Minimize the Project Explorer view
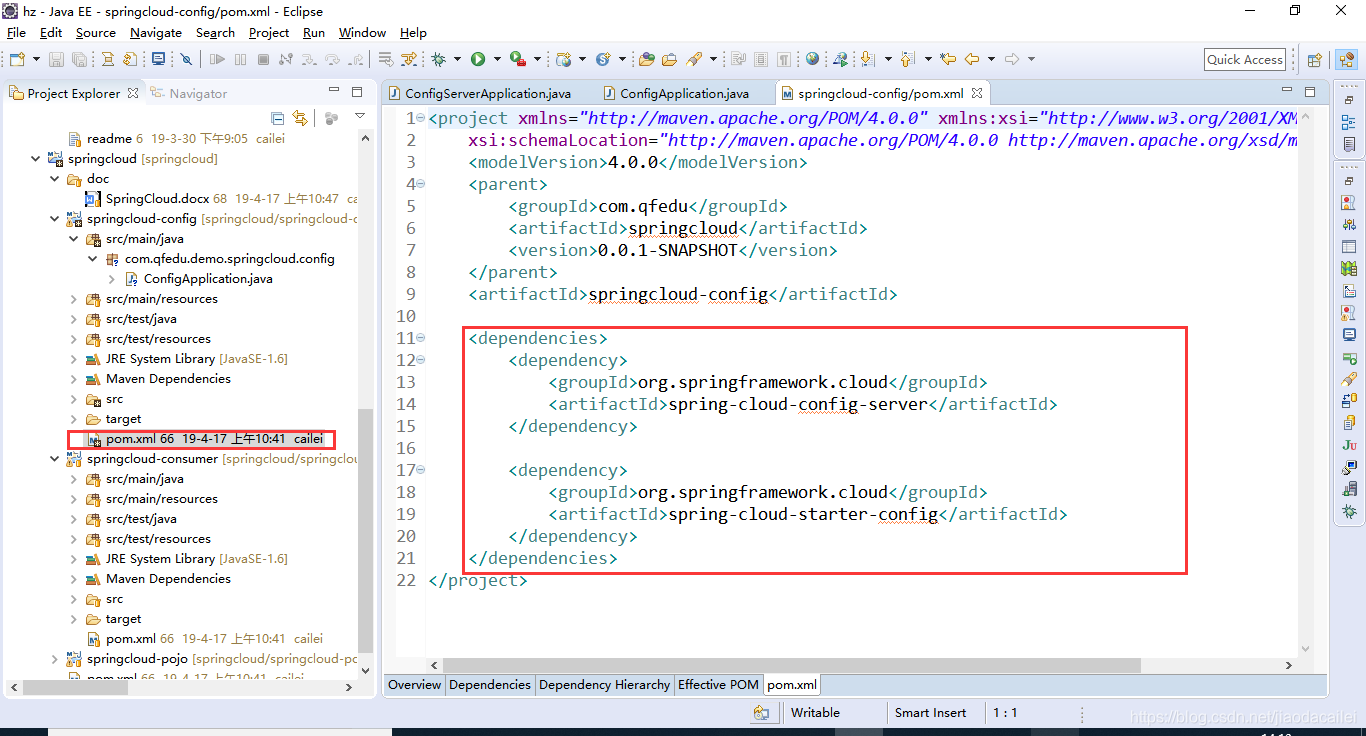1366x736 pixels. coord(334,92)
